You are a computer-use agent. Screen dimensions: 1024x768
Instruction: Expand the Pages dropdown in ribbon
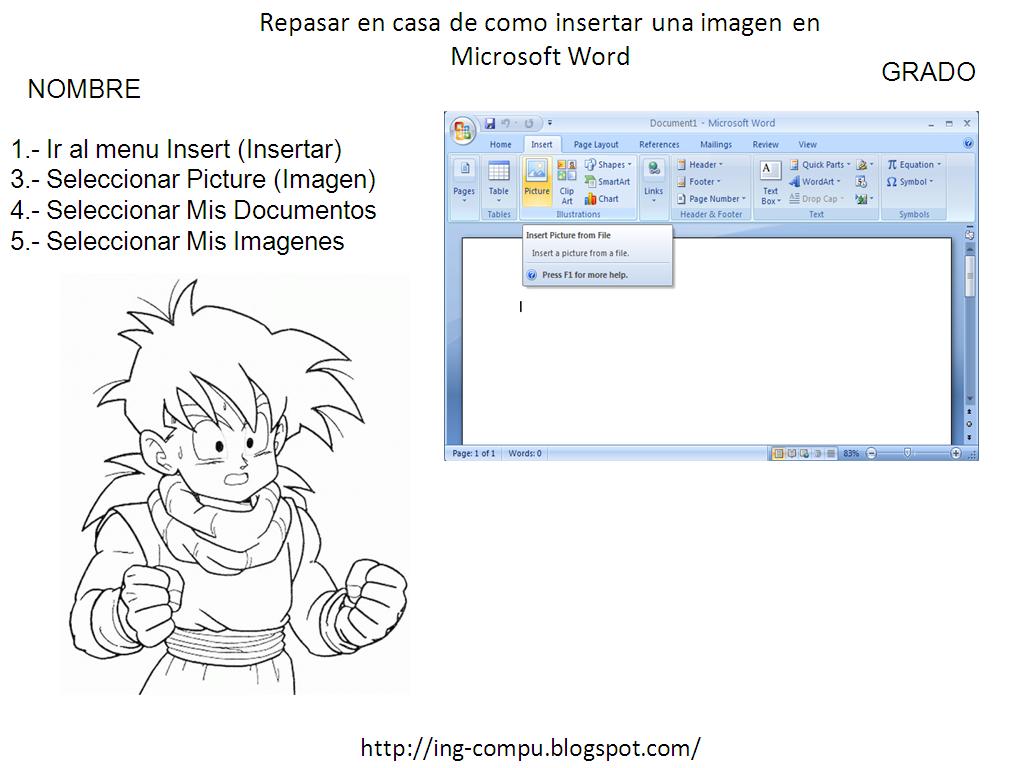point(464,181)
